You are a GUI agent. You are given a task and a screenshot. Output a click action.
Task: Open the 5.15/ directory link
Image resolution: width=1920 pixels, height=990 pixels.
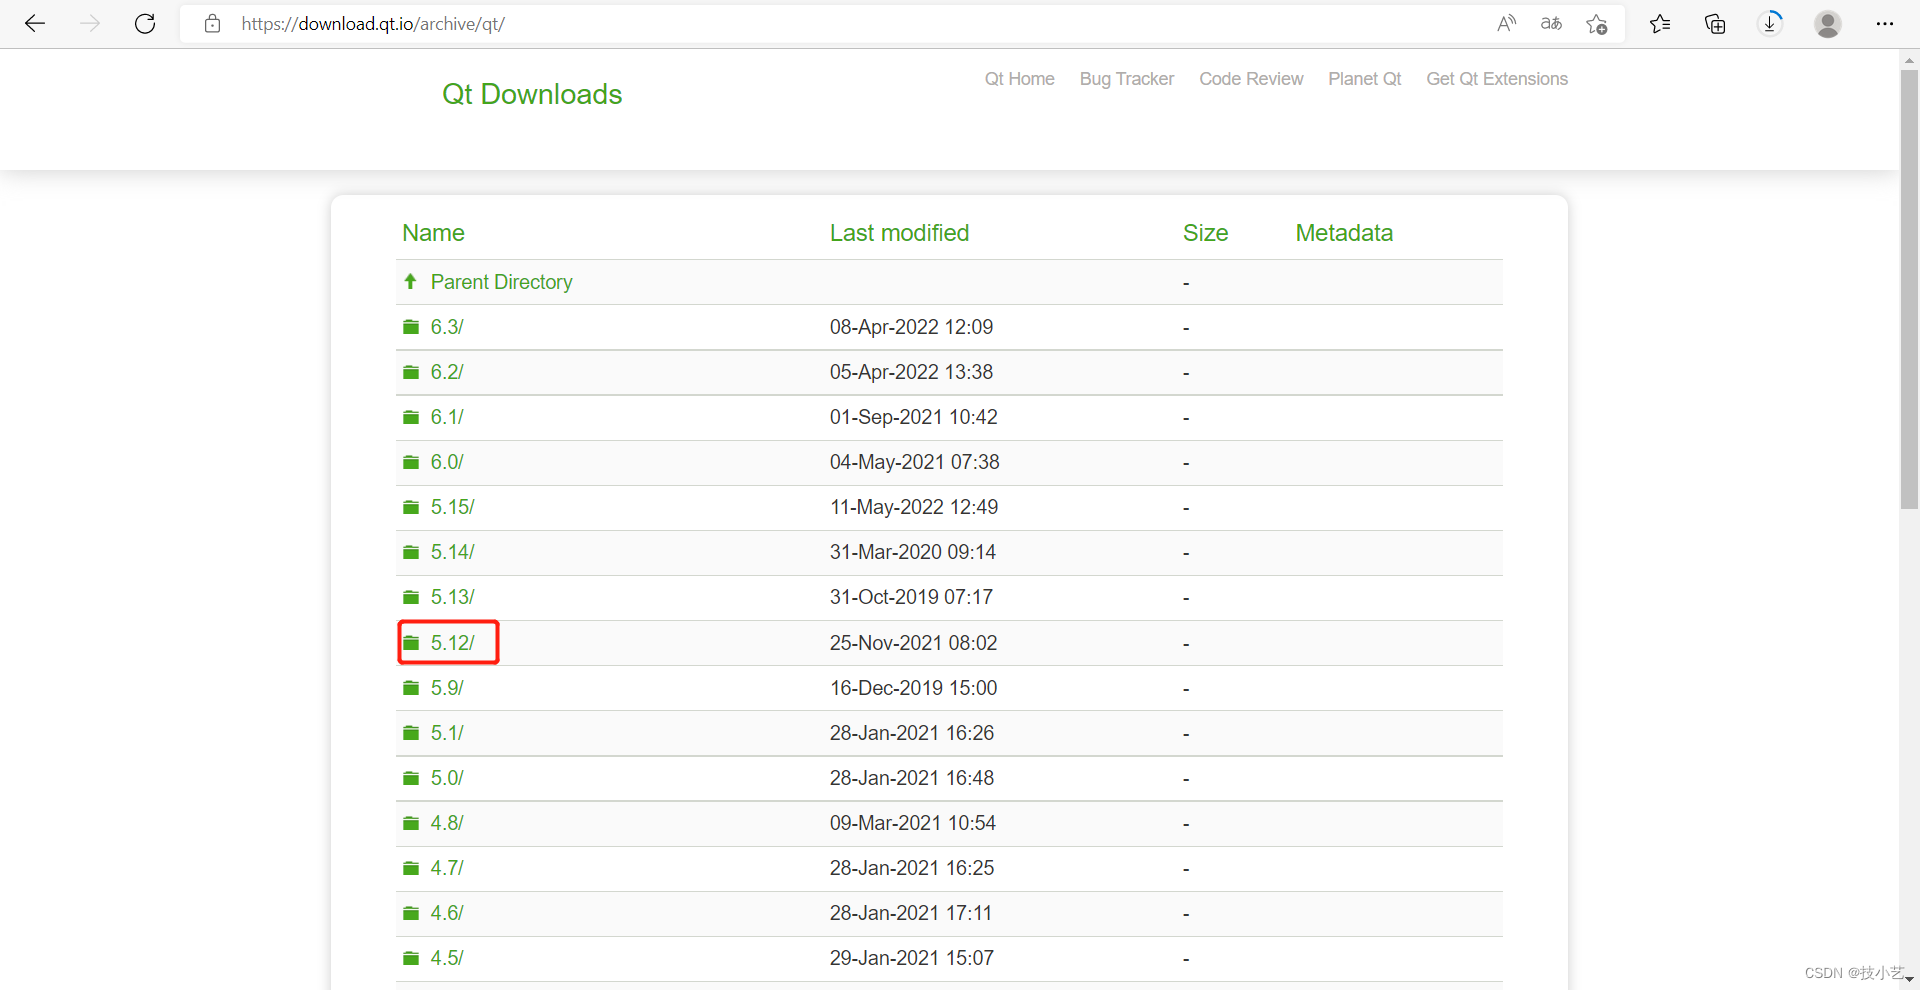452,507
